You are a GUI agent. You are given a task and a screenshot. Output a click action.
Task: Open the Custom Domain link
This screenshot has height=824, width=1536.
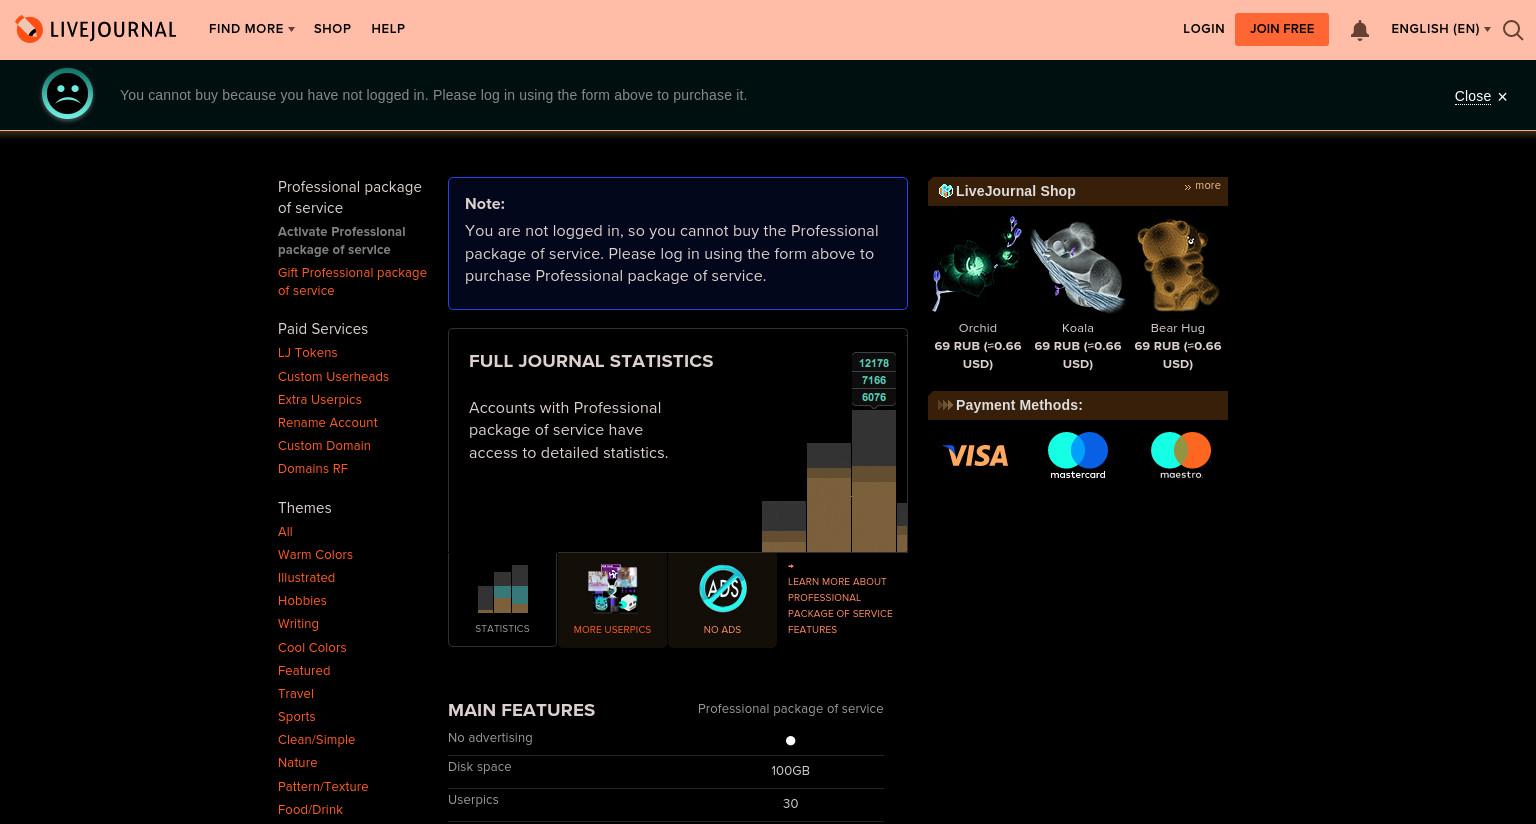[324, 446]
